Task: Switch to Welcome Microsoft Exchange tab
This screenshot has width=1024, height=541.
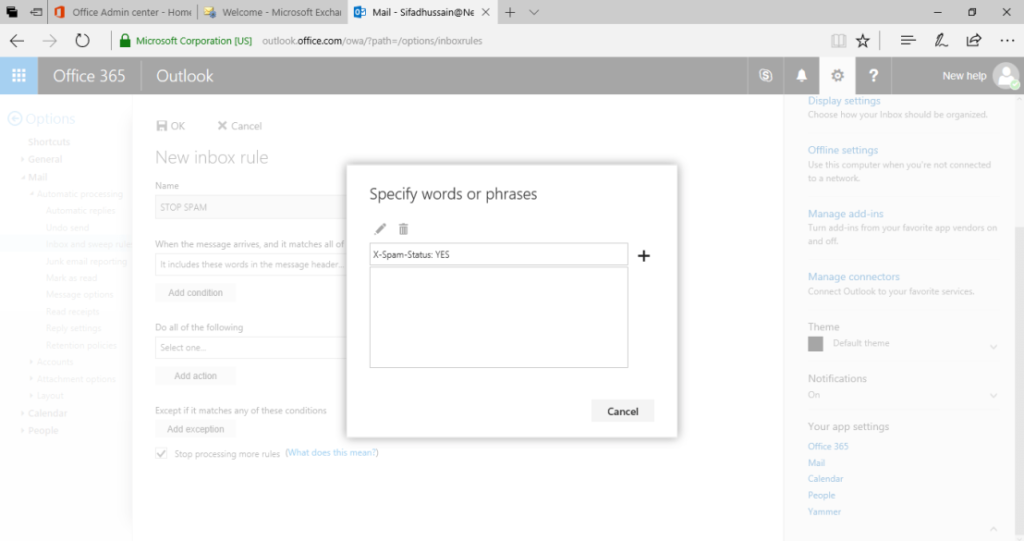Action: (x=273, y=12)
